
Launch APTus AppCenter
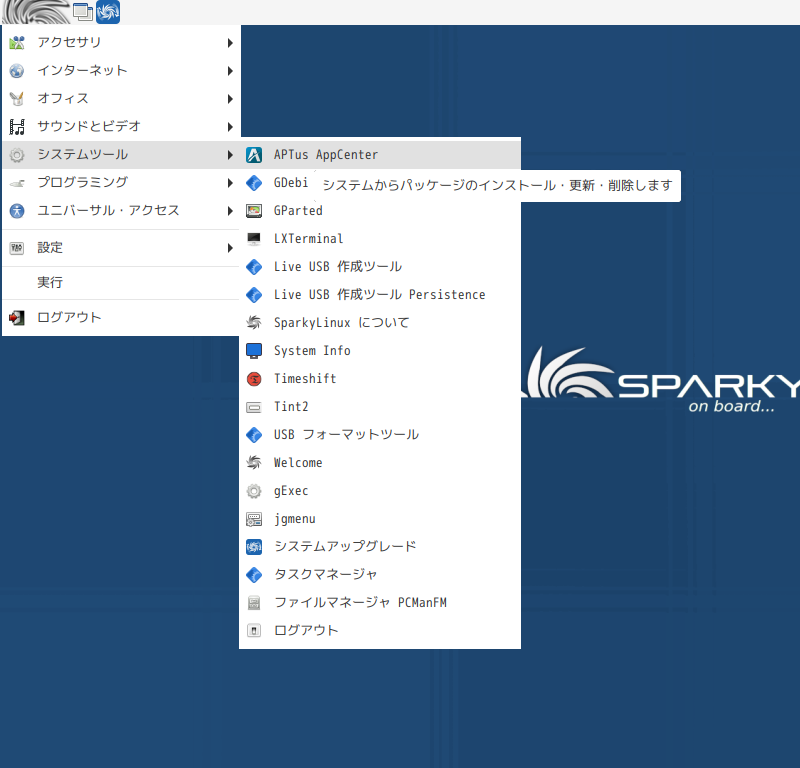point(380,155)
